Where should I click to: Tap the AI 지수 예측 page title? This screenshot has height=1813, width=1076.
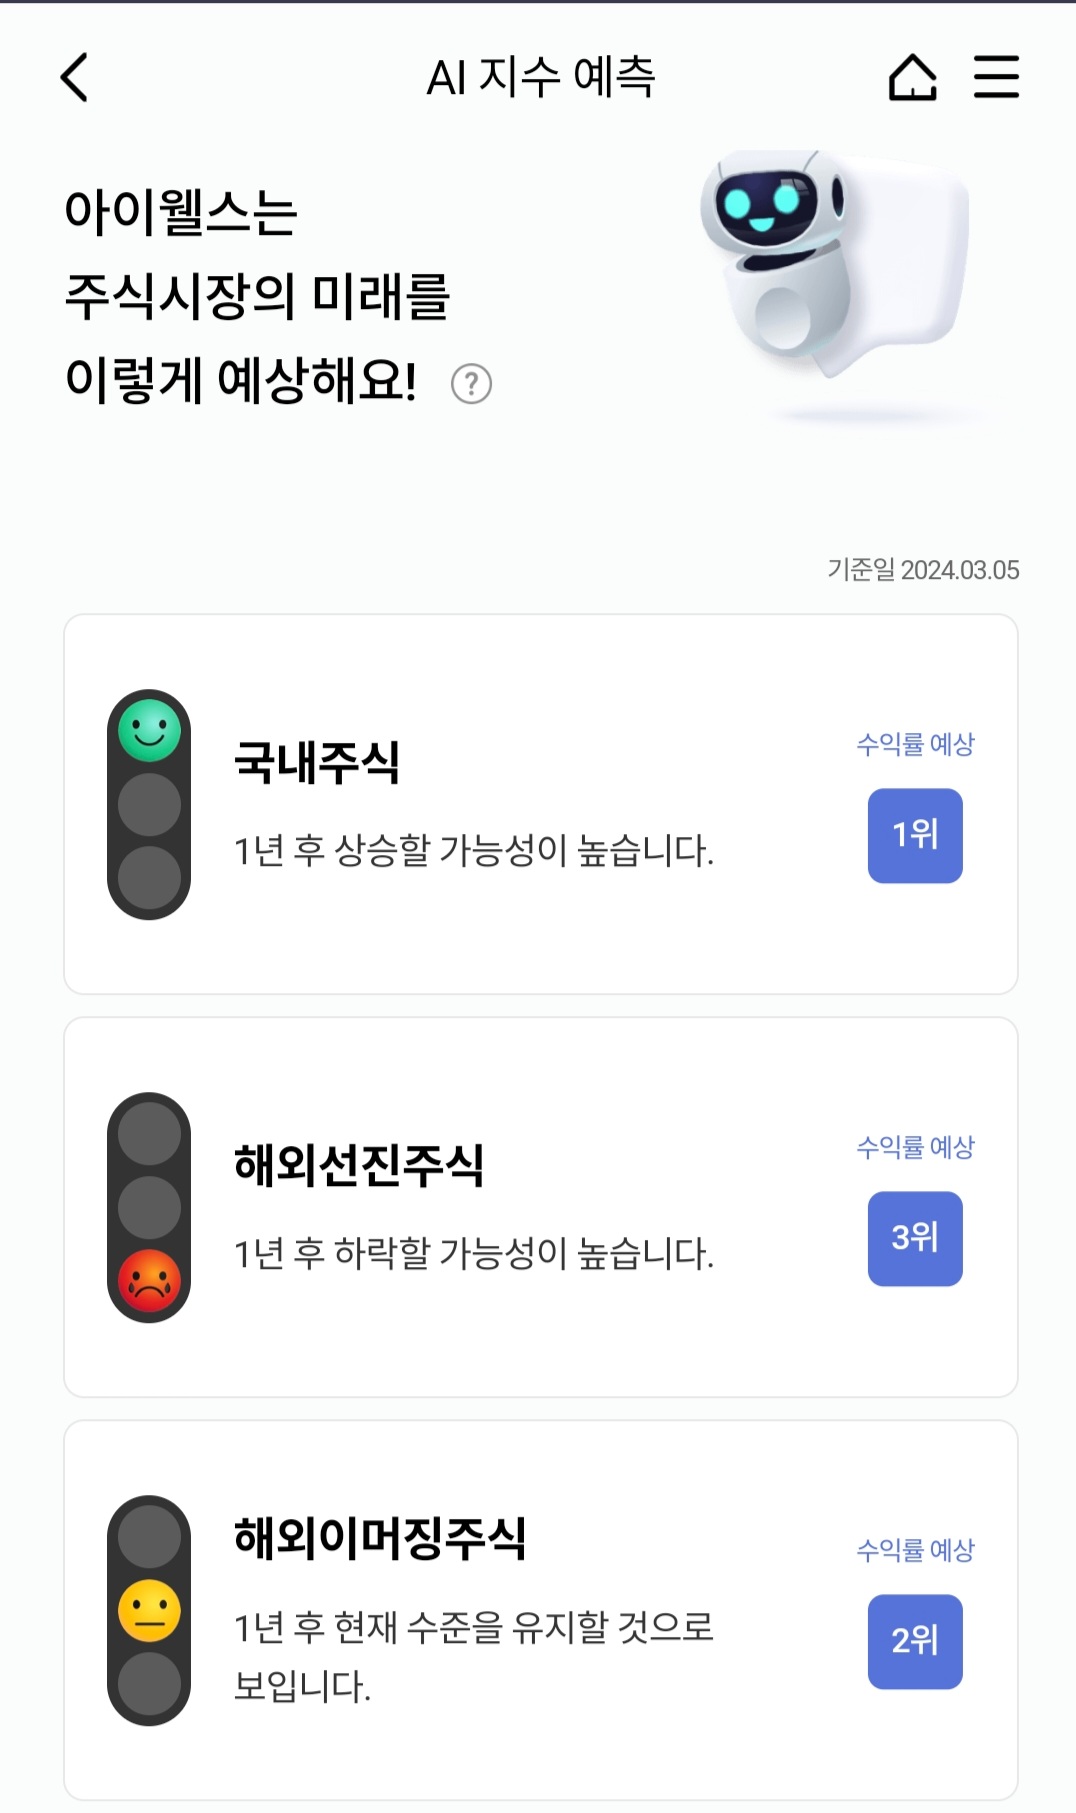click(x=540, y=77)
